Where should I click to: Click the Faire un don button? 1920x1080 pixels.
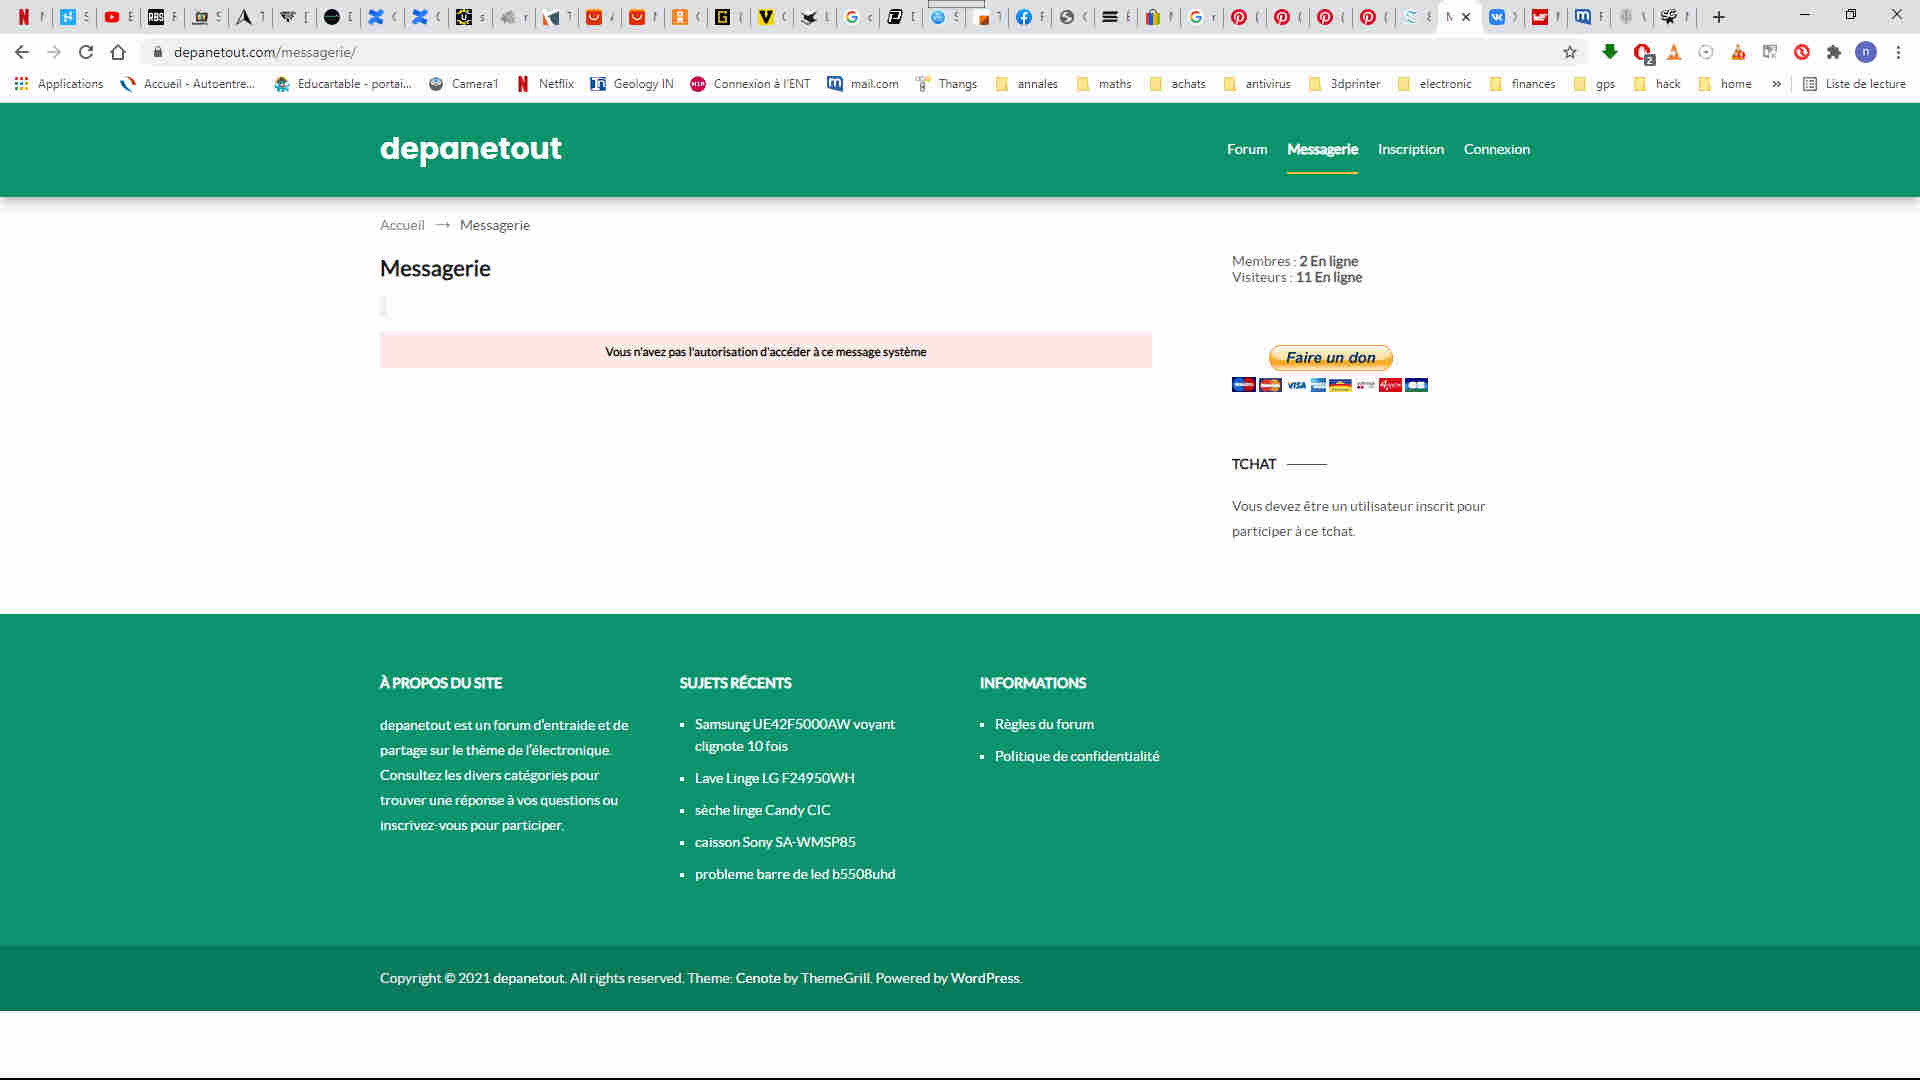(1330, 358)
